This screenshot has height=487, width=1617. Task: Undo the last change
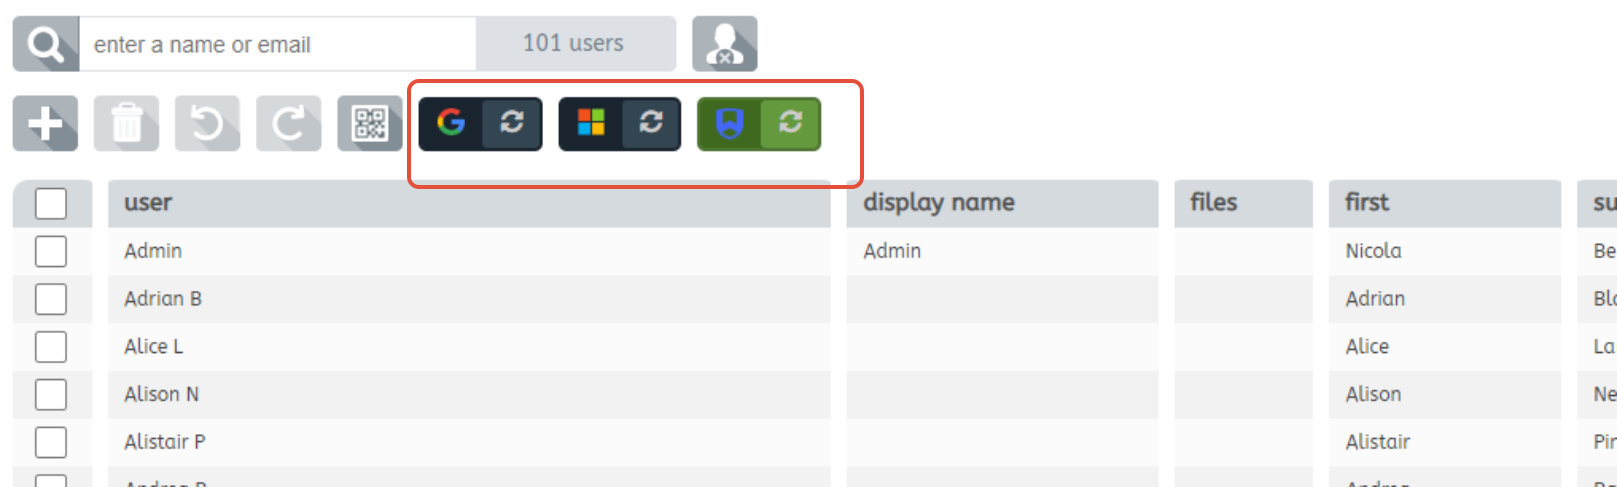point(208,124)
